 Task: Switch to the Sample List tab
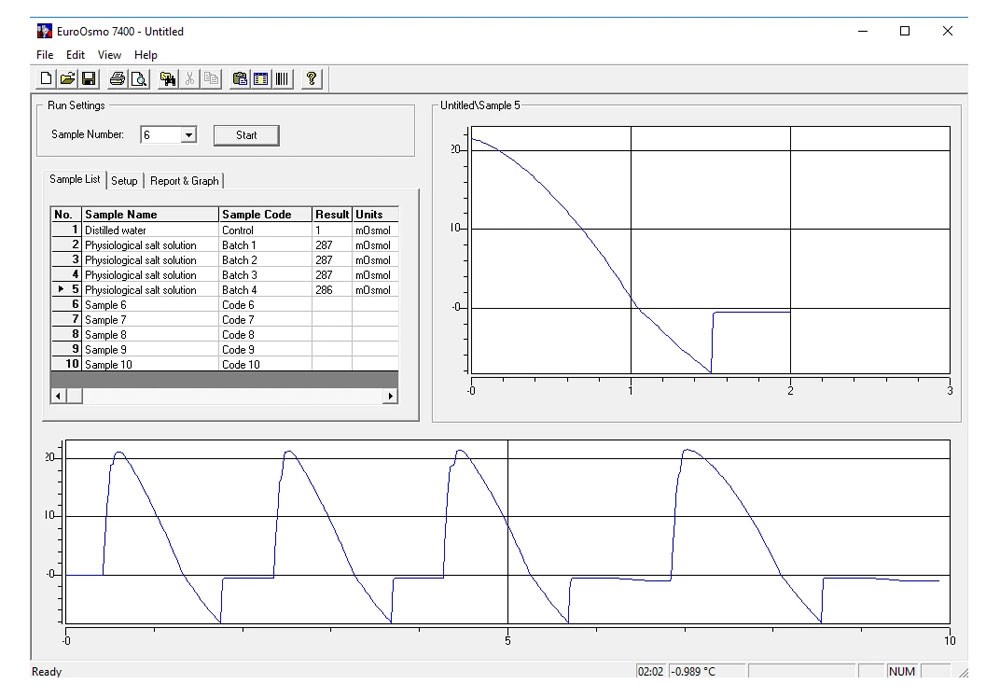[75, 179]
